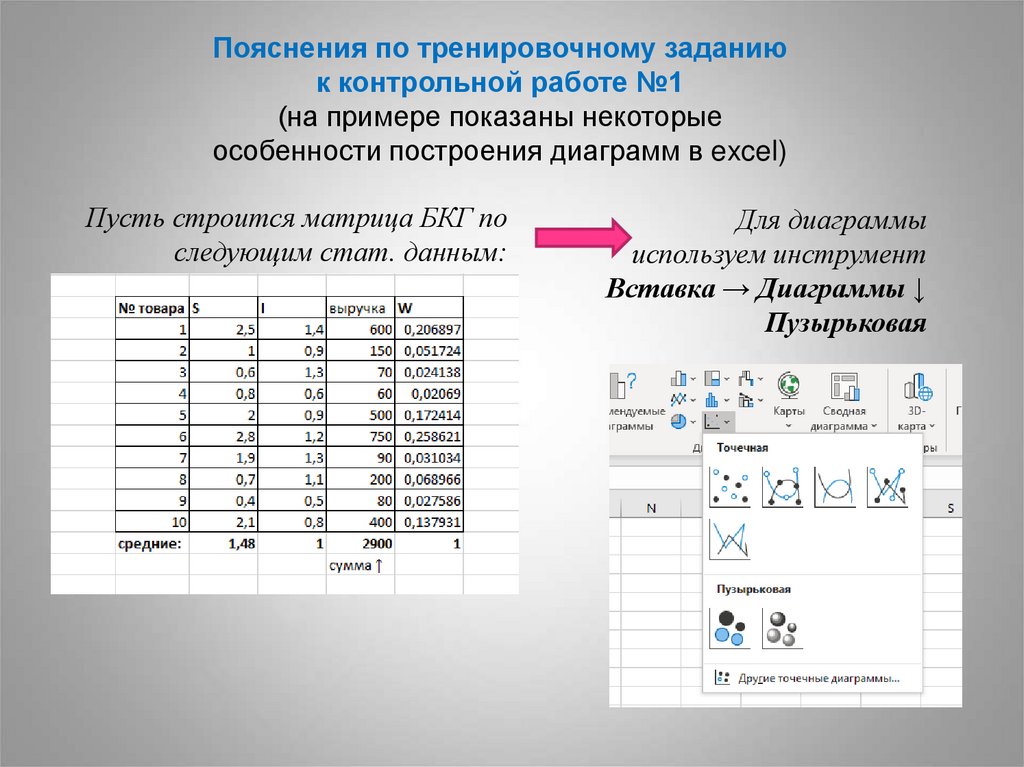1024x767 pixels.
Task: Expand line chart dropdown arrow
Action: pos(692,400)
